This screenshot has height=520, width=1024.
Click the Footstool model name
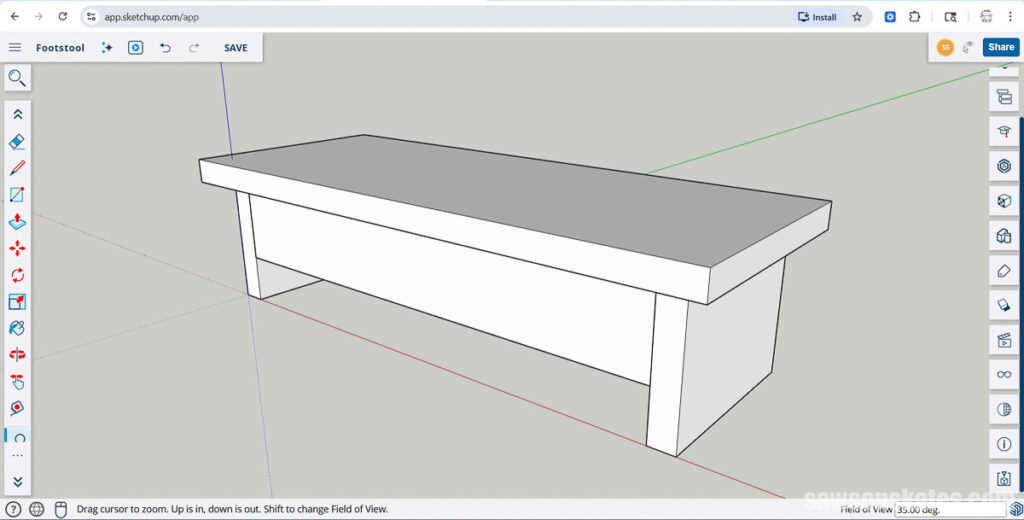point(60,48)
